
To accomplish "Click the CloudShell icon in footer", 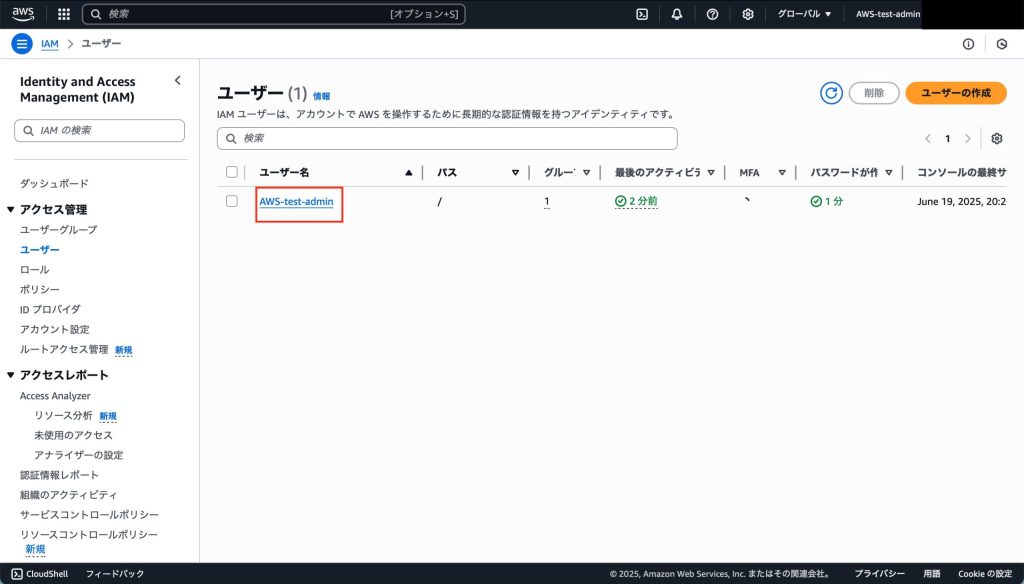I will (17, 574).
